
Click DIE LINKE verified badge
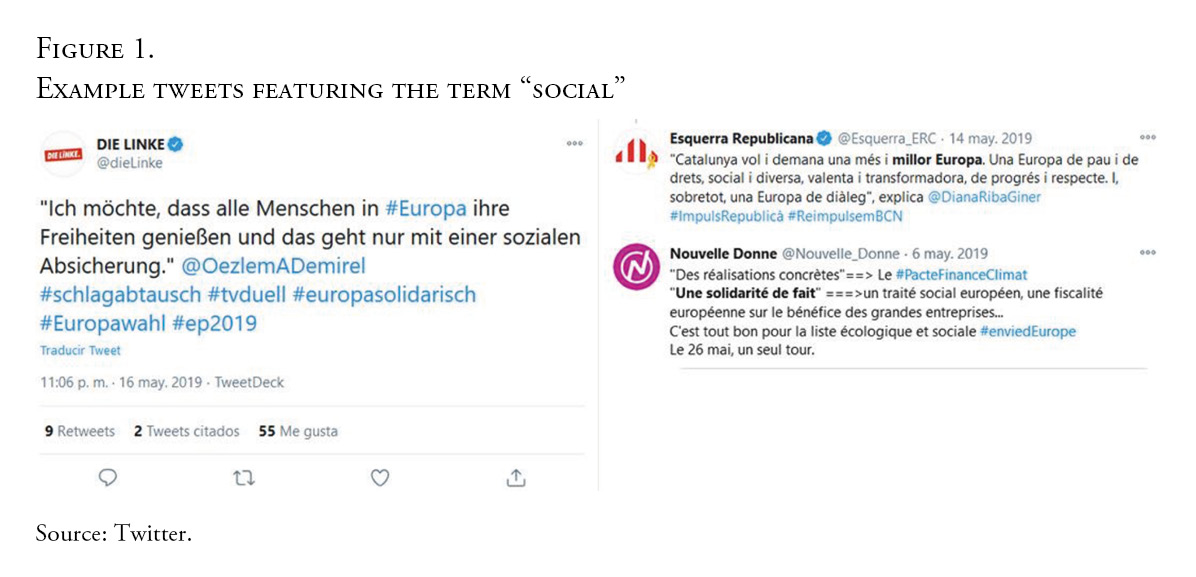176,143
